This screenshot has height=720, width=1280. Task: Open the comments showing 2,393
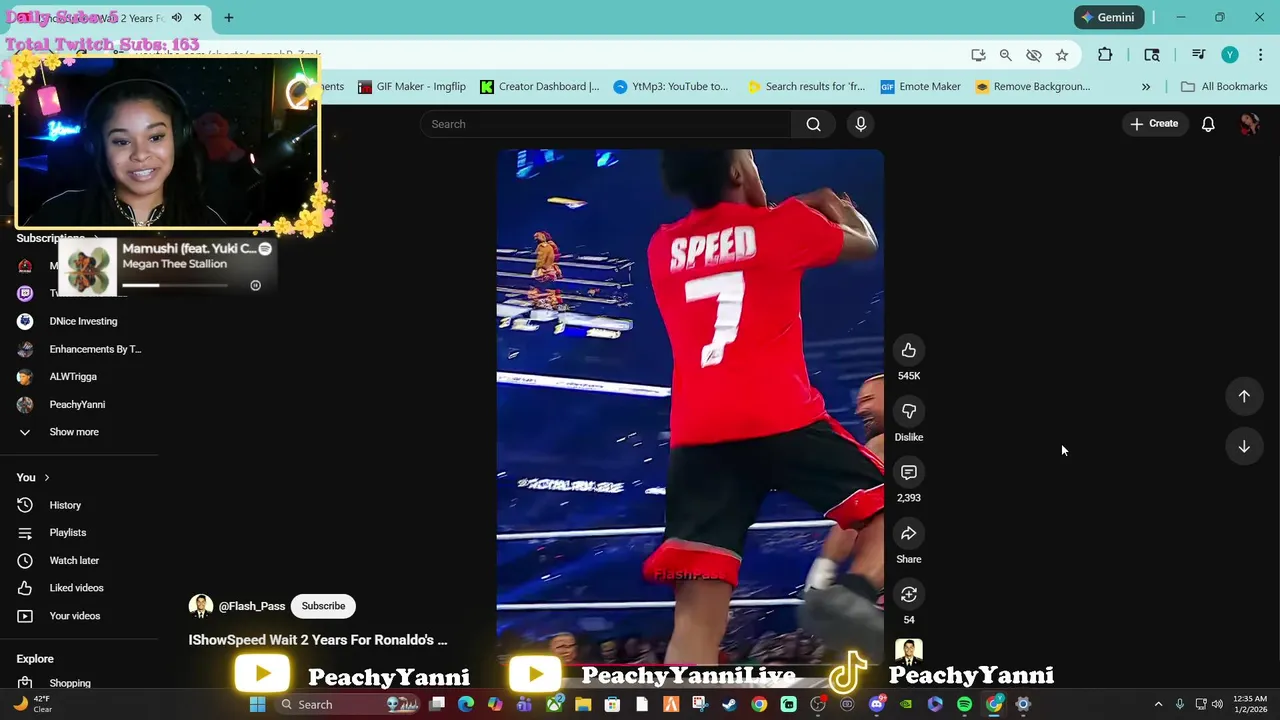(908, 472)
